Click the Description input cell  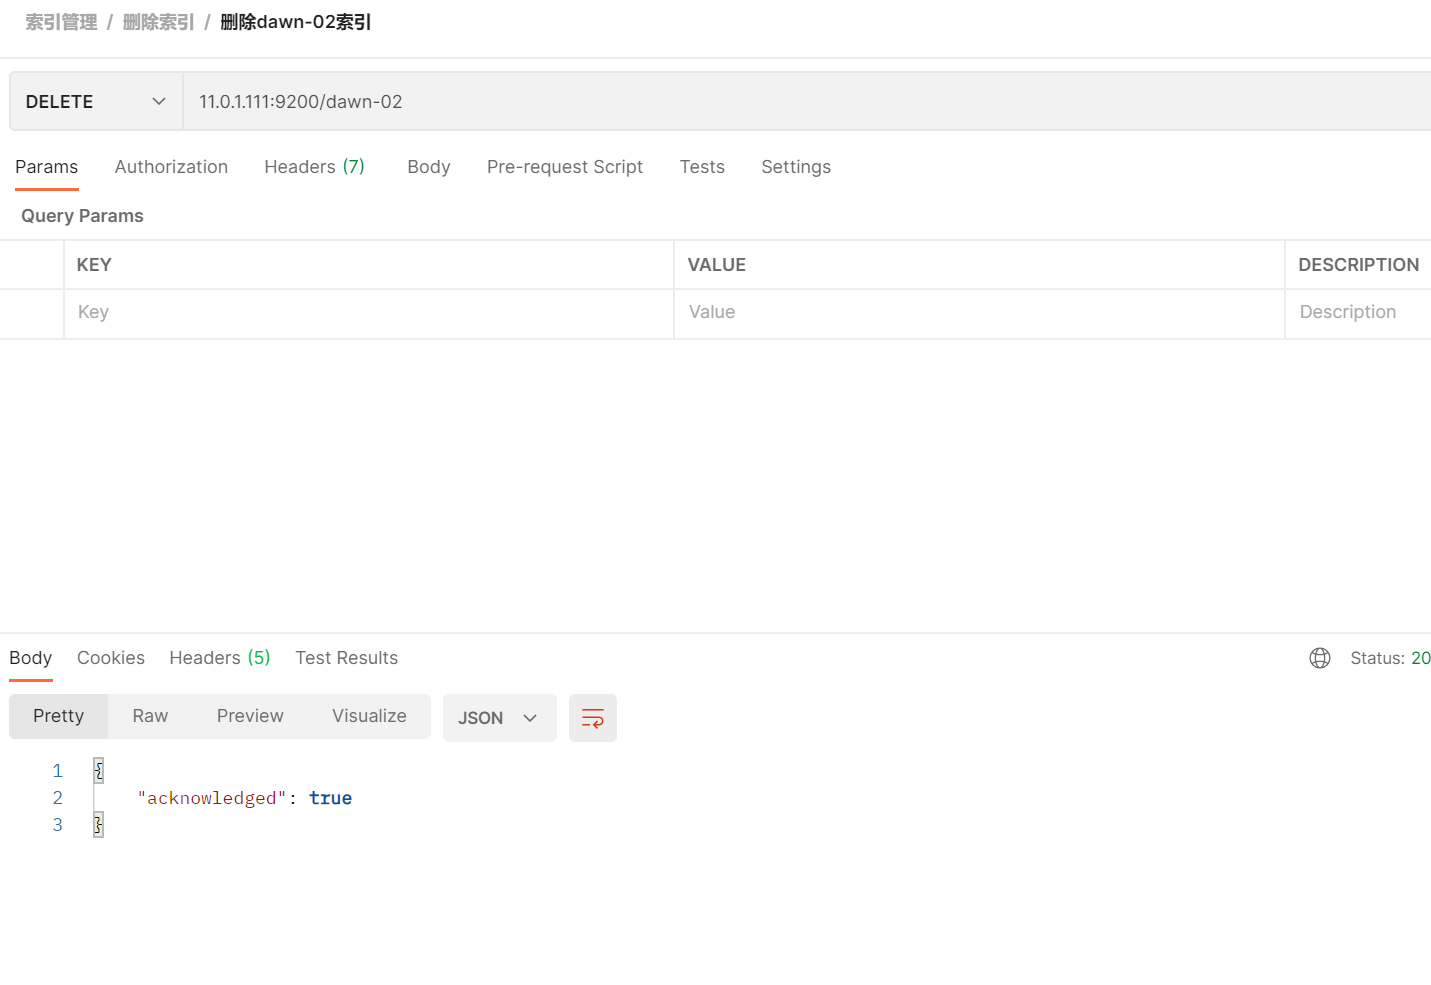click(x=1358, y=314)
